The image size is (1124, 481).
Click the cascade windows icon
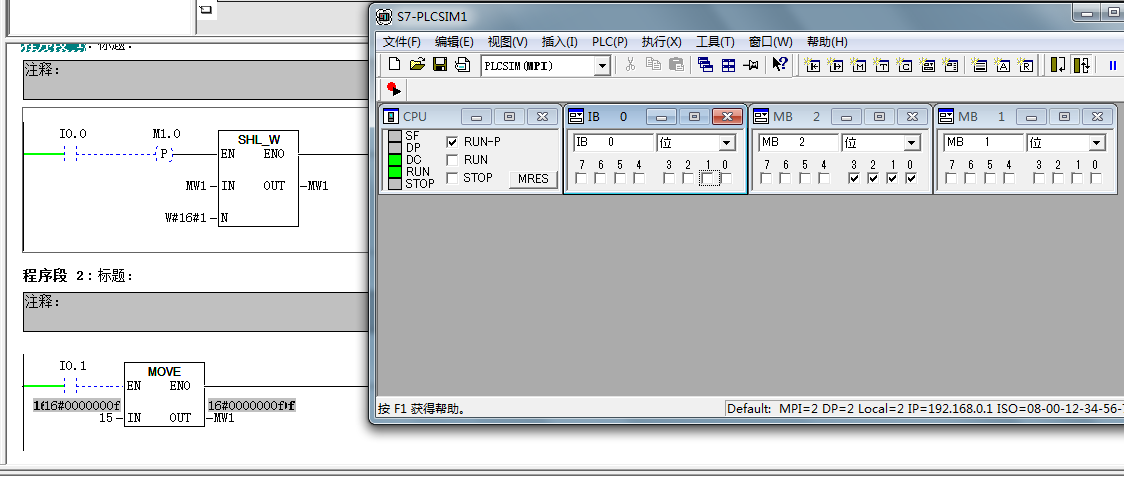[705, 65]
